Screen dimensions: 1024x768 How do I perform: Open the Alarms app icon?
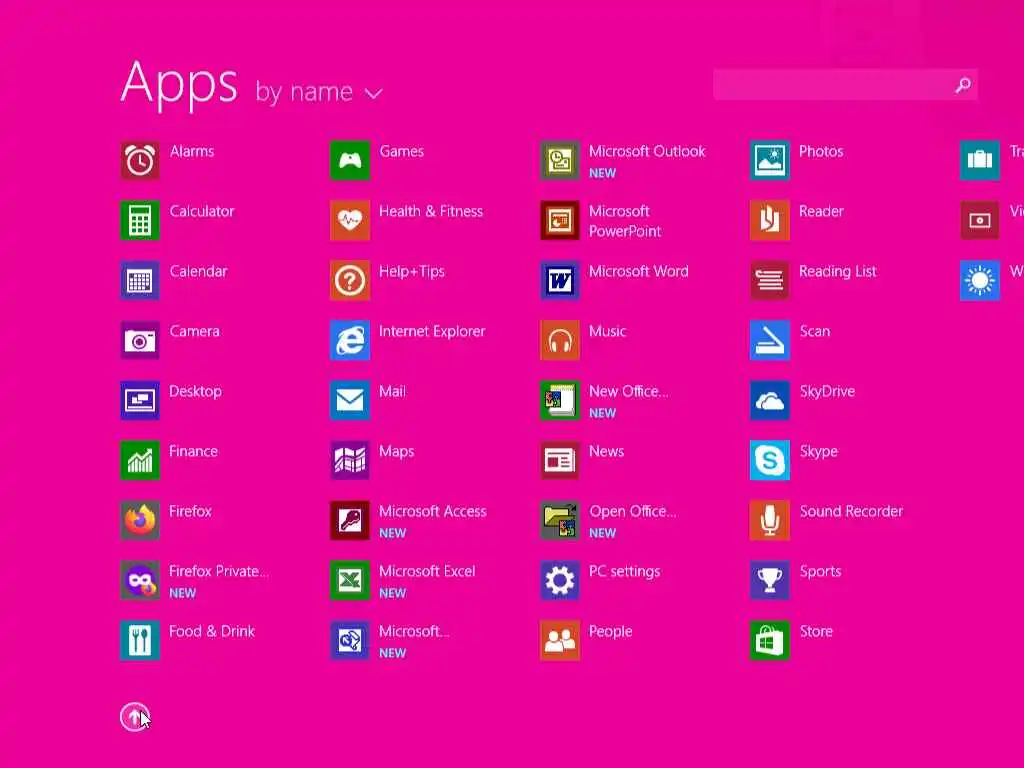[x=140, y=160]
